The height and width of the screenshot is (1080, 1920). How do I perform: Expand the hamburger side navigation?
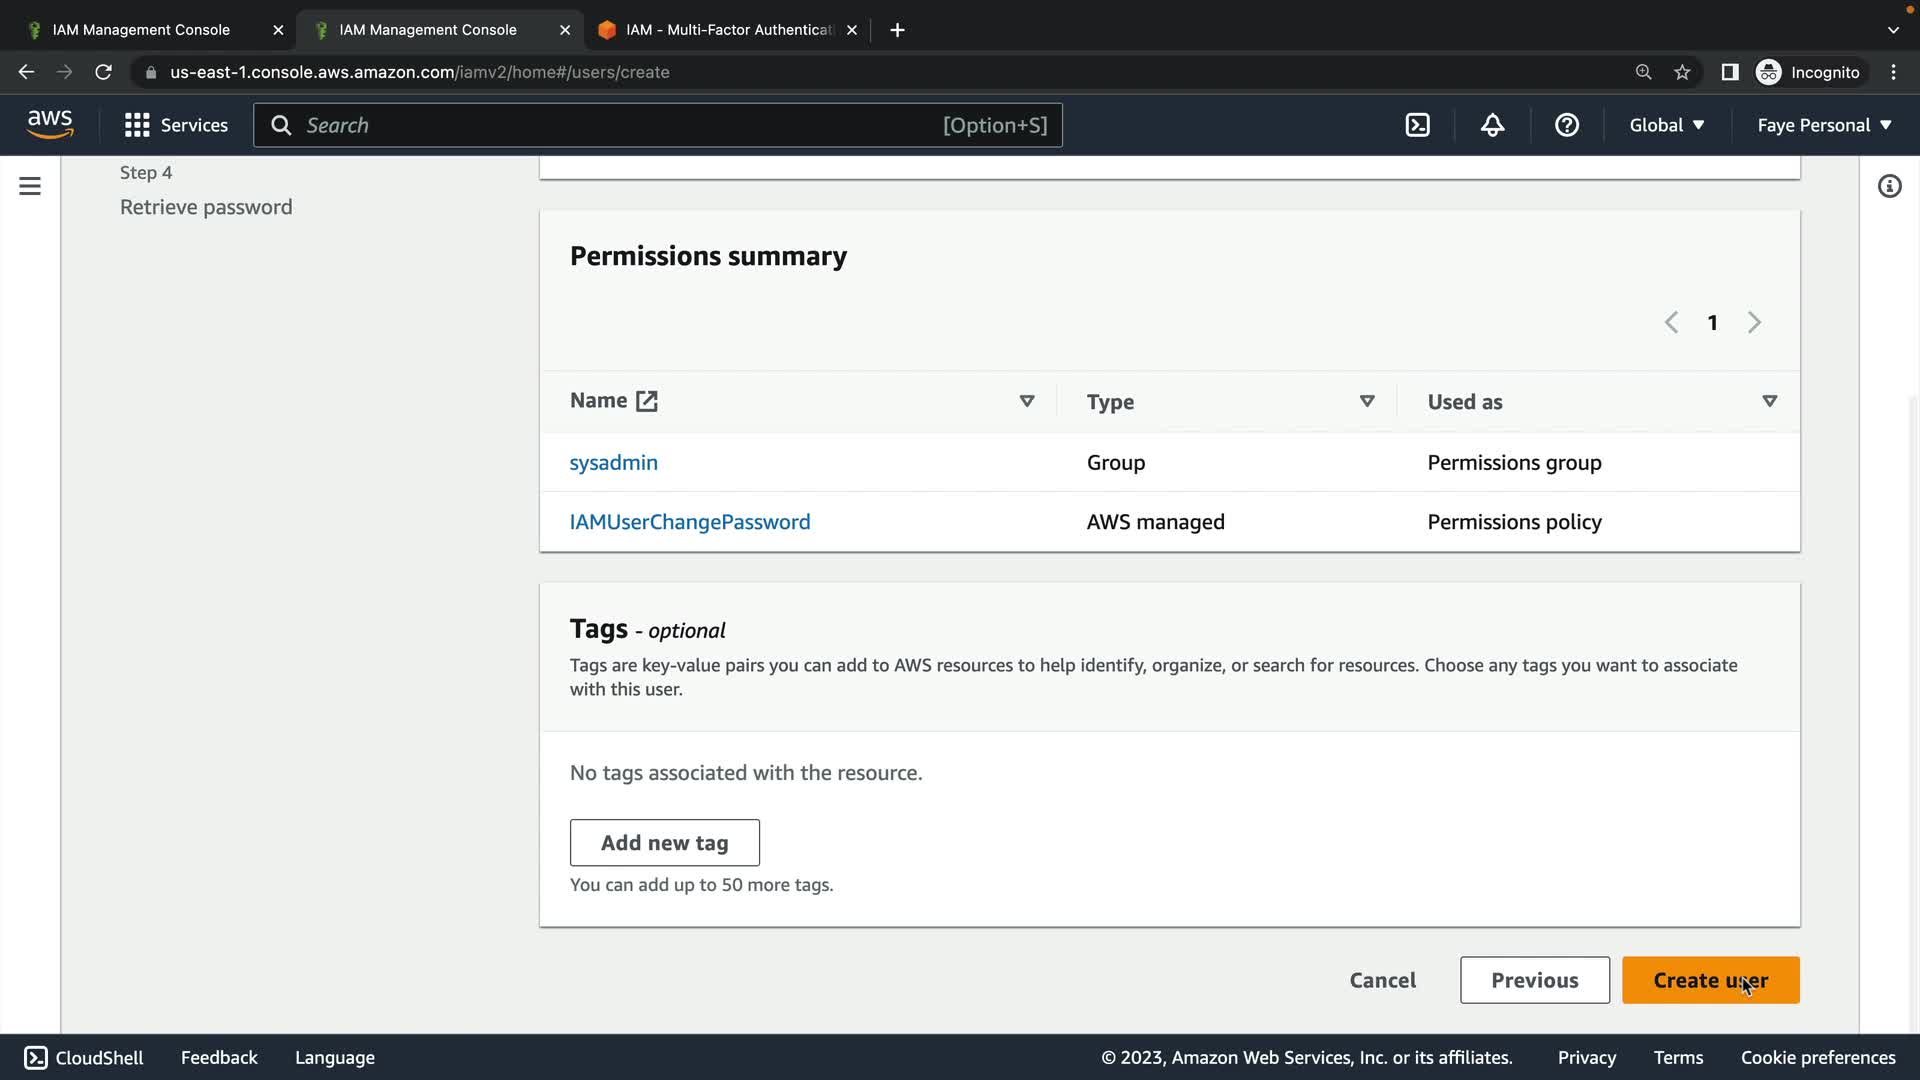click(30, 186)
